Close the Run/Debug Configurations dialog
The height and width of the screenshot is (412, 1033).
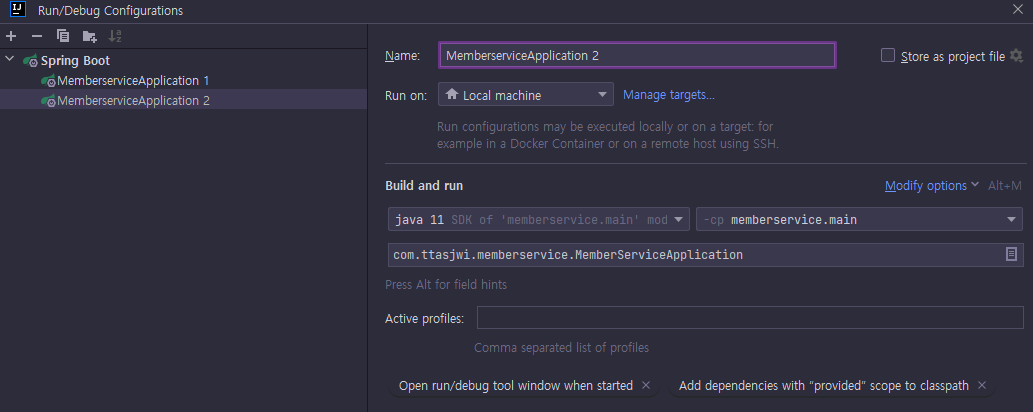(1017, 9)
